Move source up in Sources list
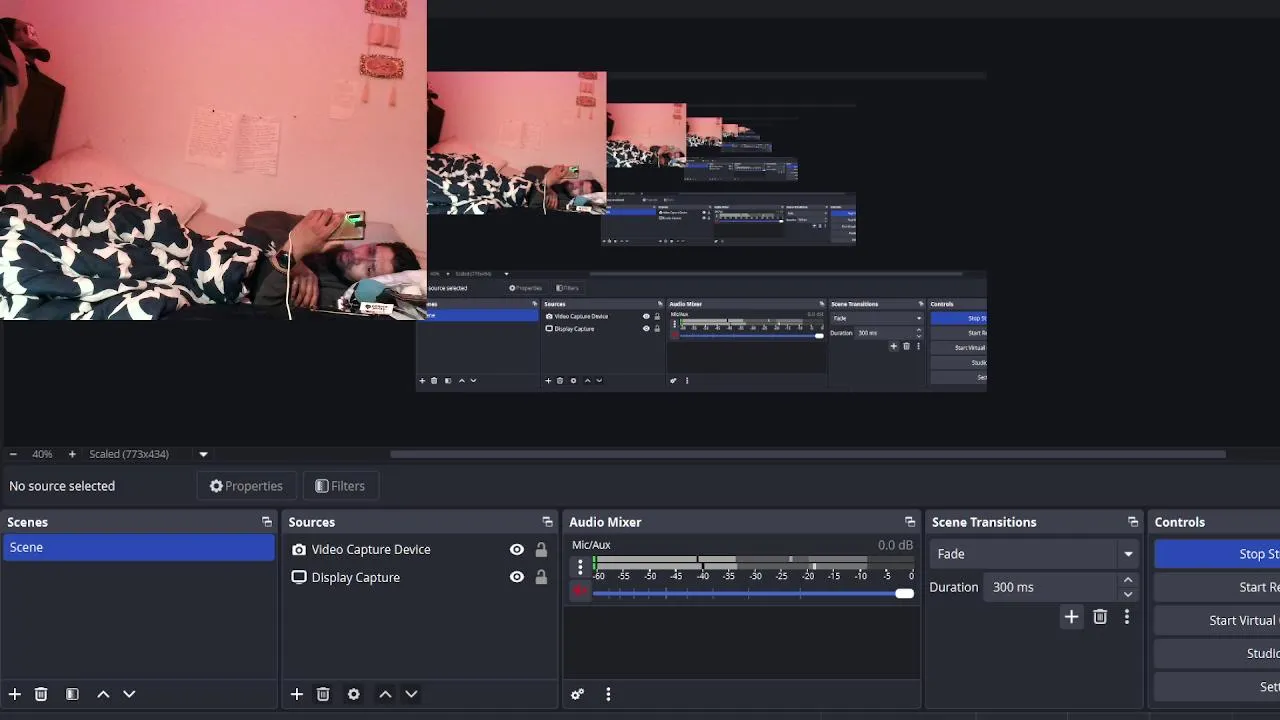 [385, 694]
